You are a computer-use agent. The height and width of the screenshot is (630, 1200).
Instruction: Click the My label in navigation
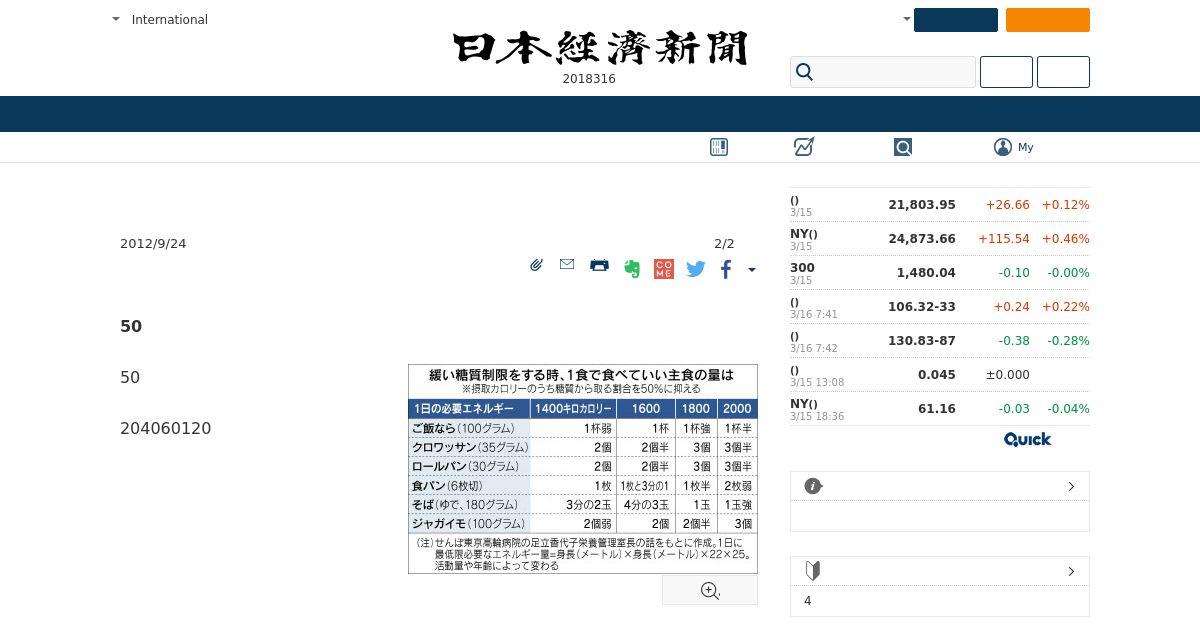(1026, 147)
